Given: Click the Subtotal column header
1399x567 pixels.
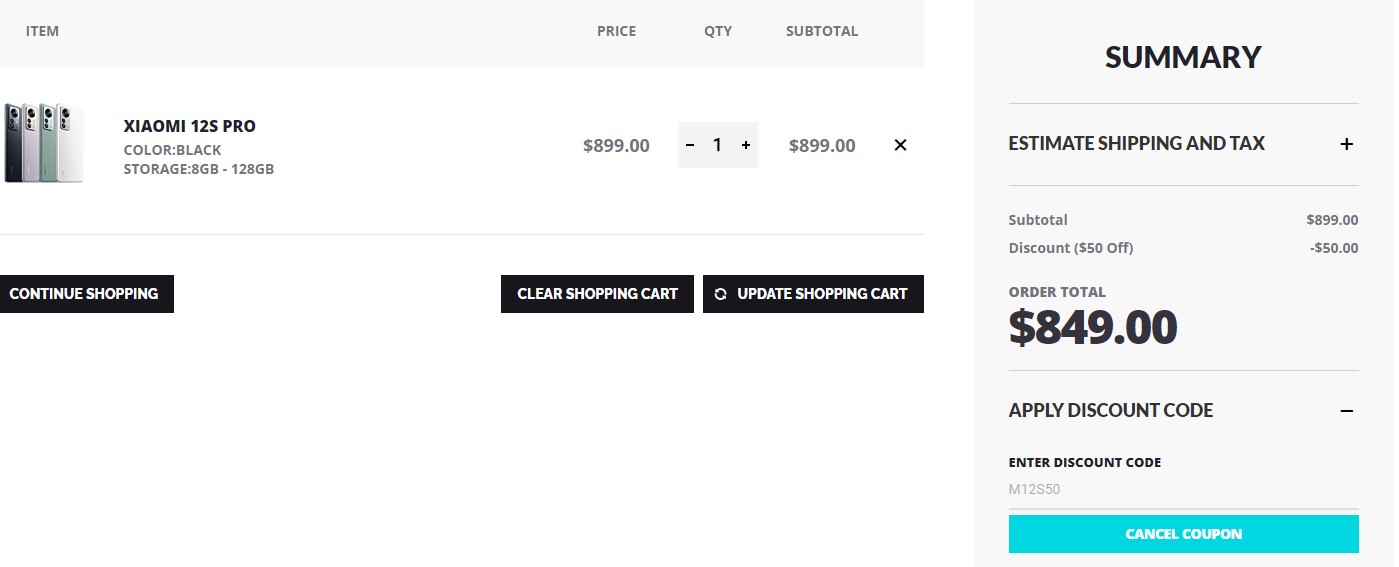Looking at the screenshot, I should point(821,31).
